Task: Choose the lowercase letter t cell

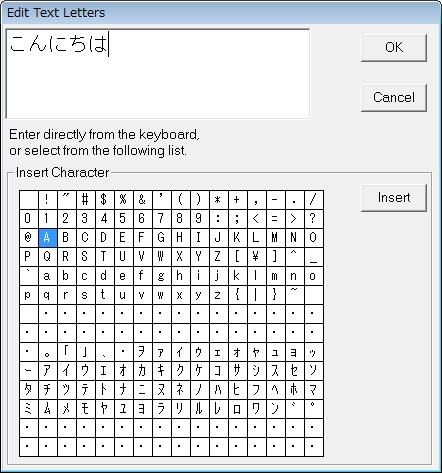Action: click(105, 295)
